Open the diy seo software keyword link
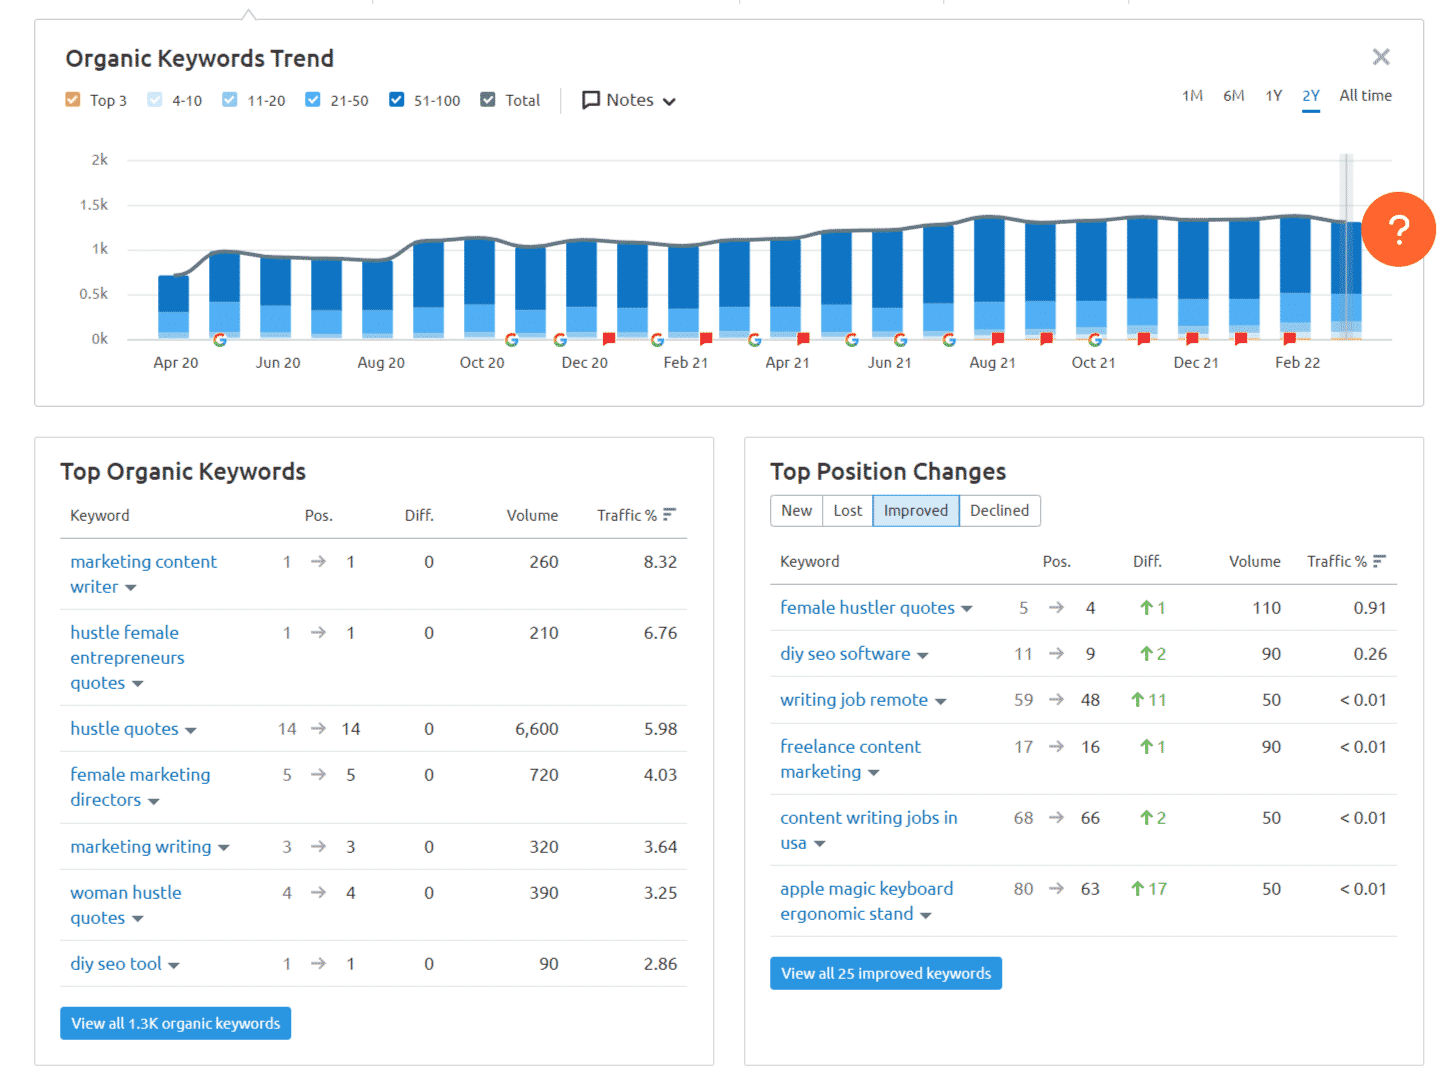This screenshot has height=1084, width=1442. click(x=845, y=654)
